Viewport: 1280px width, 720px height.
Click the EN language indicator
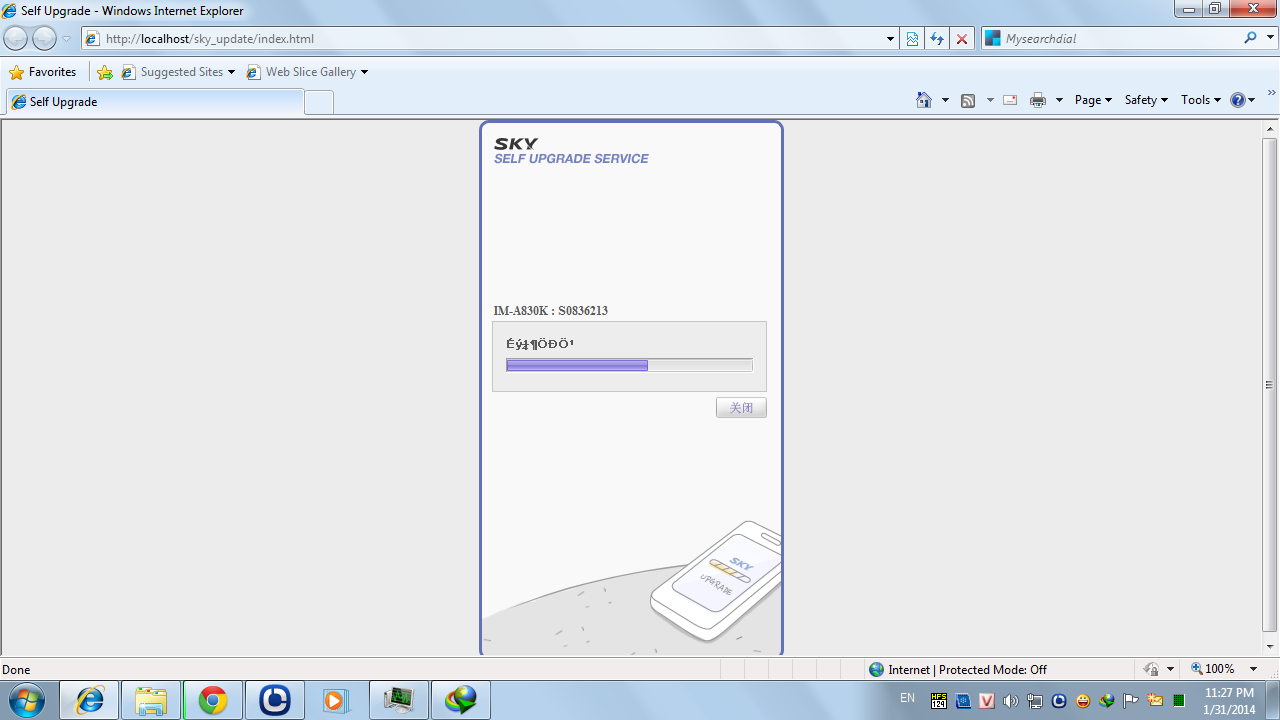(907, 697)
